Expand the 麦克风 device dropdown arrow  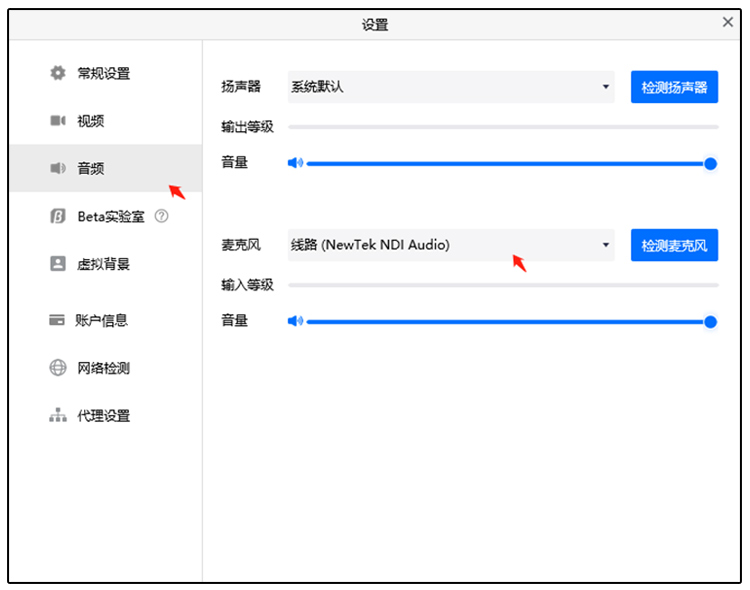[605, 245]
